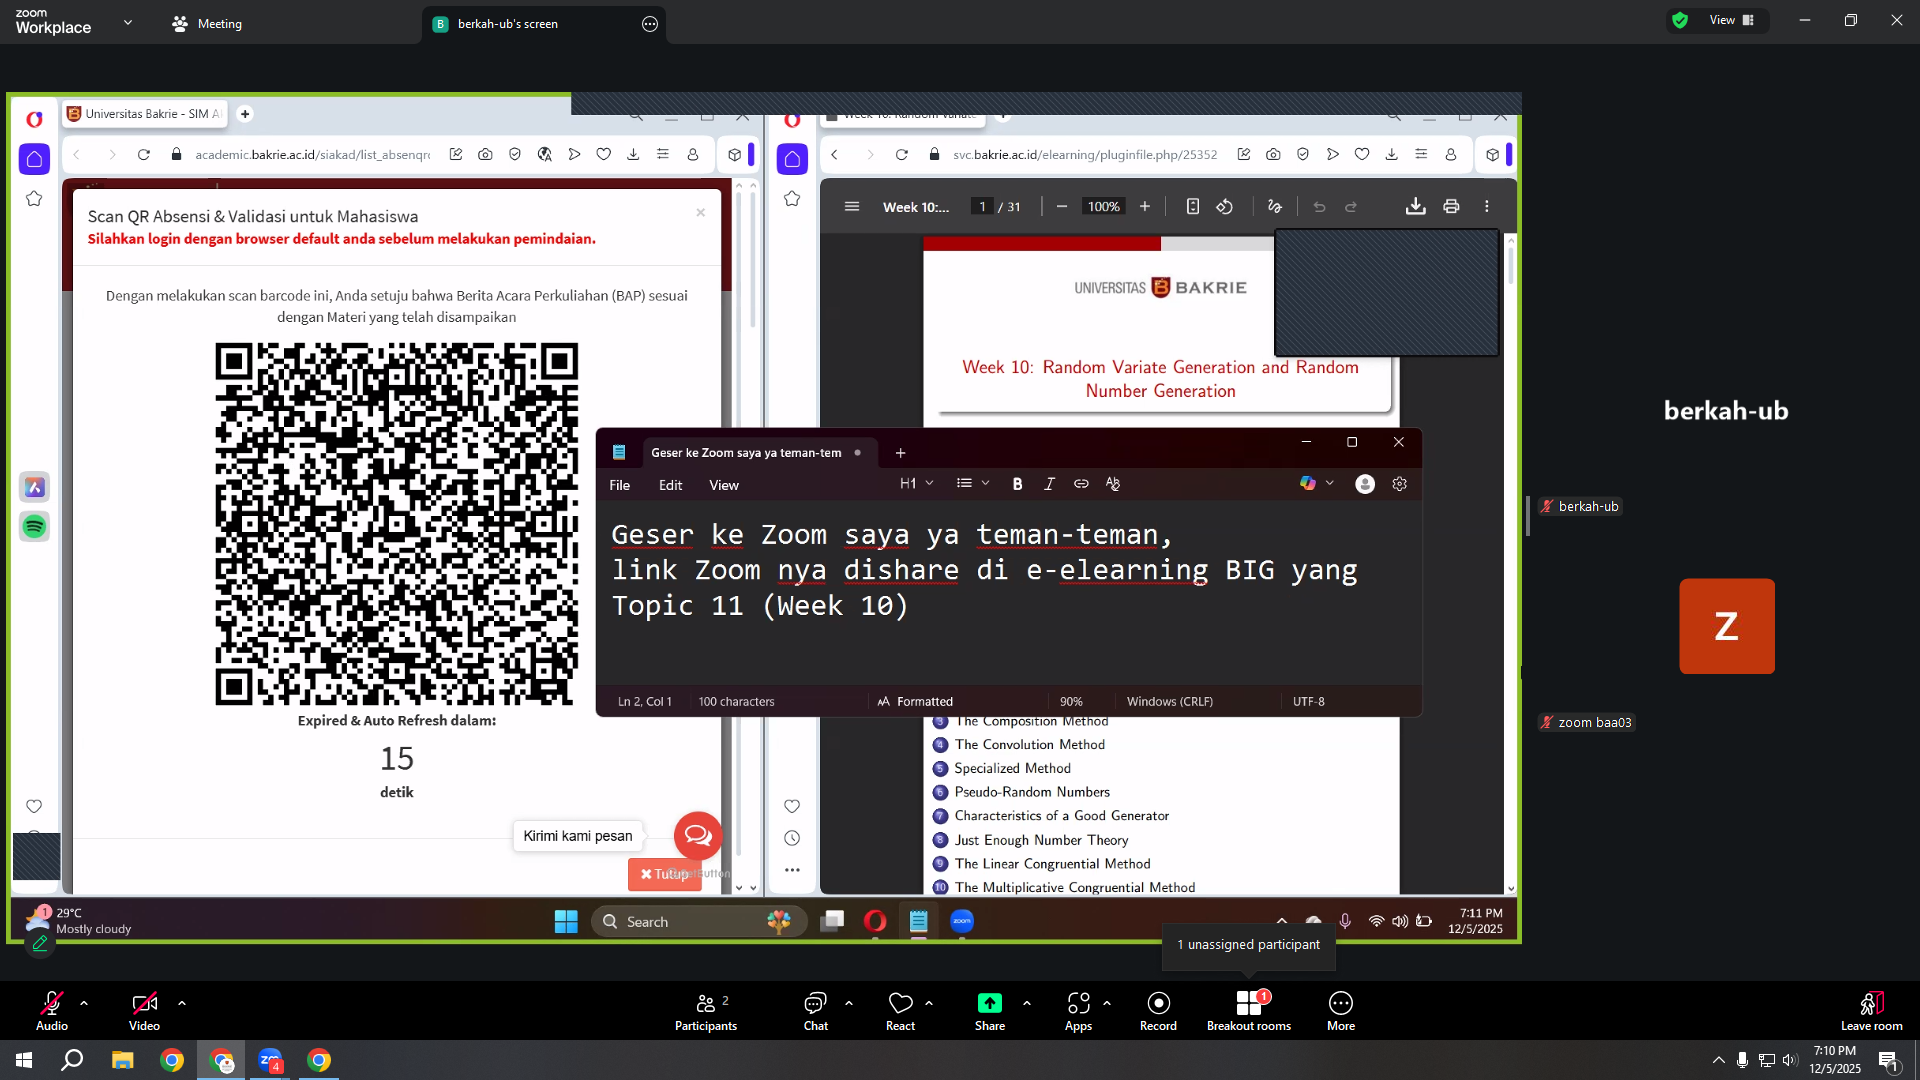This screenshot has width=1920, height=1080.
Task: Open options on berkah-ub's screen tab
Action: point(650,24)
